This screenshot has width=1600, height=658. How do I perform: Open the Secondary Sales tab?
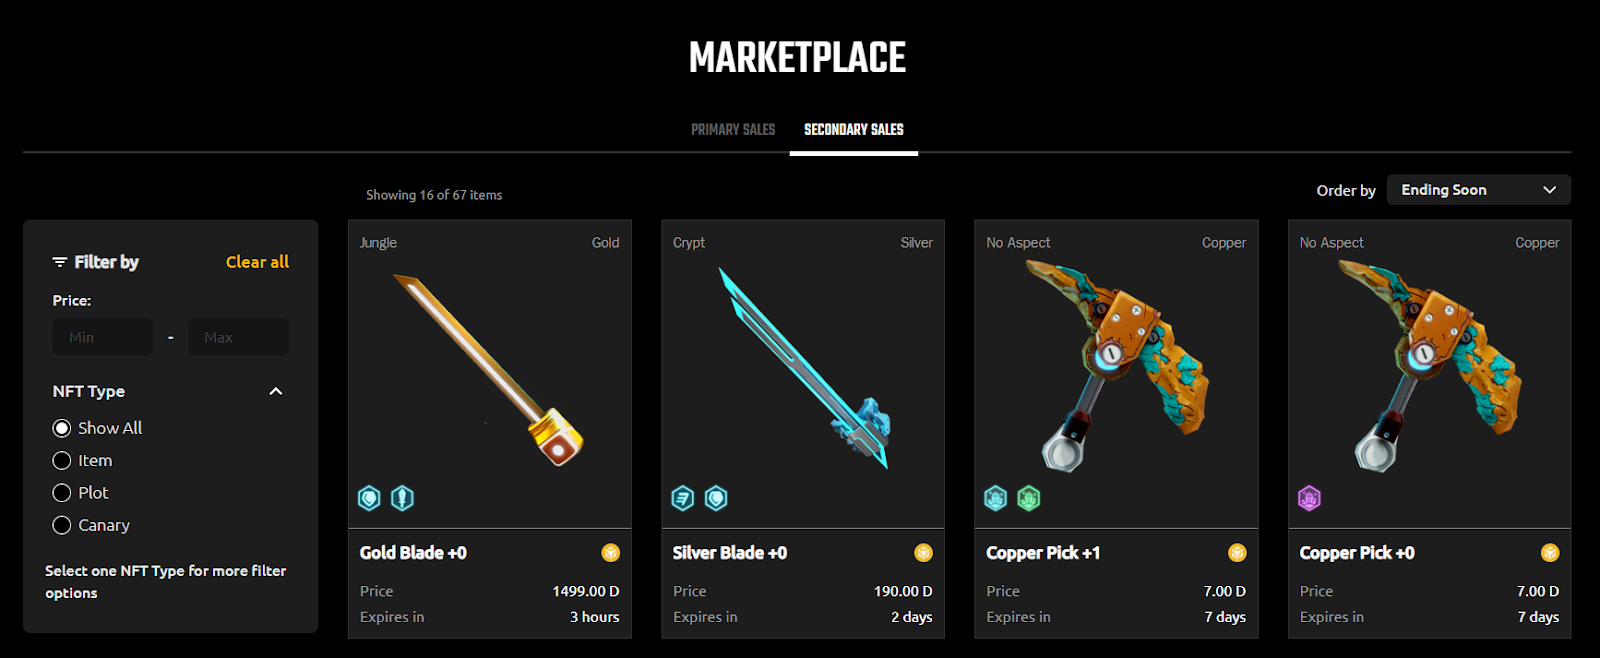coord(854,130)
